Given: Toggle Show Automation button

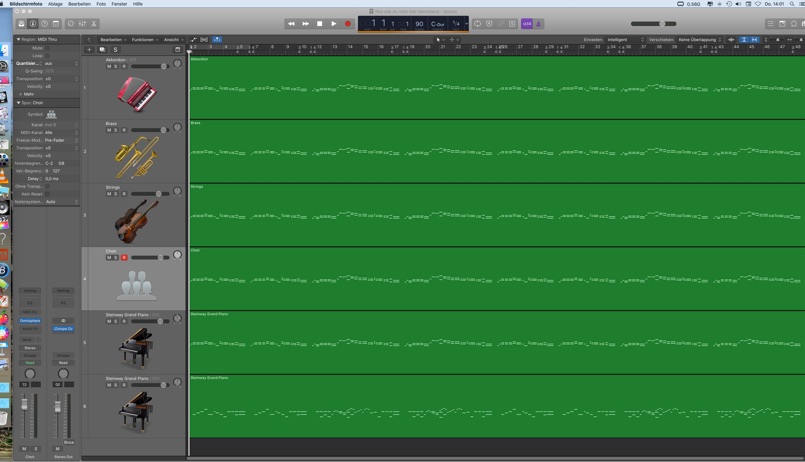Looking at the screenshot, I should [194, 40].
